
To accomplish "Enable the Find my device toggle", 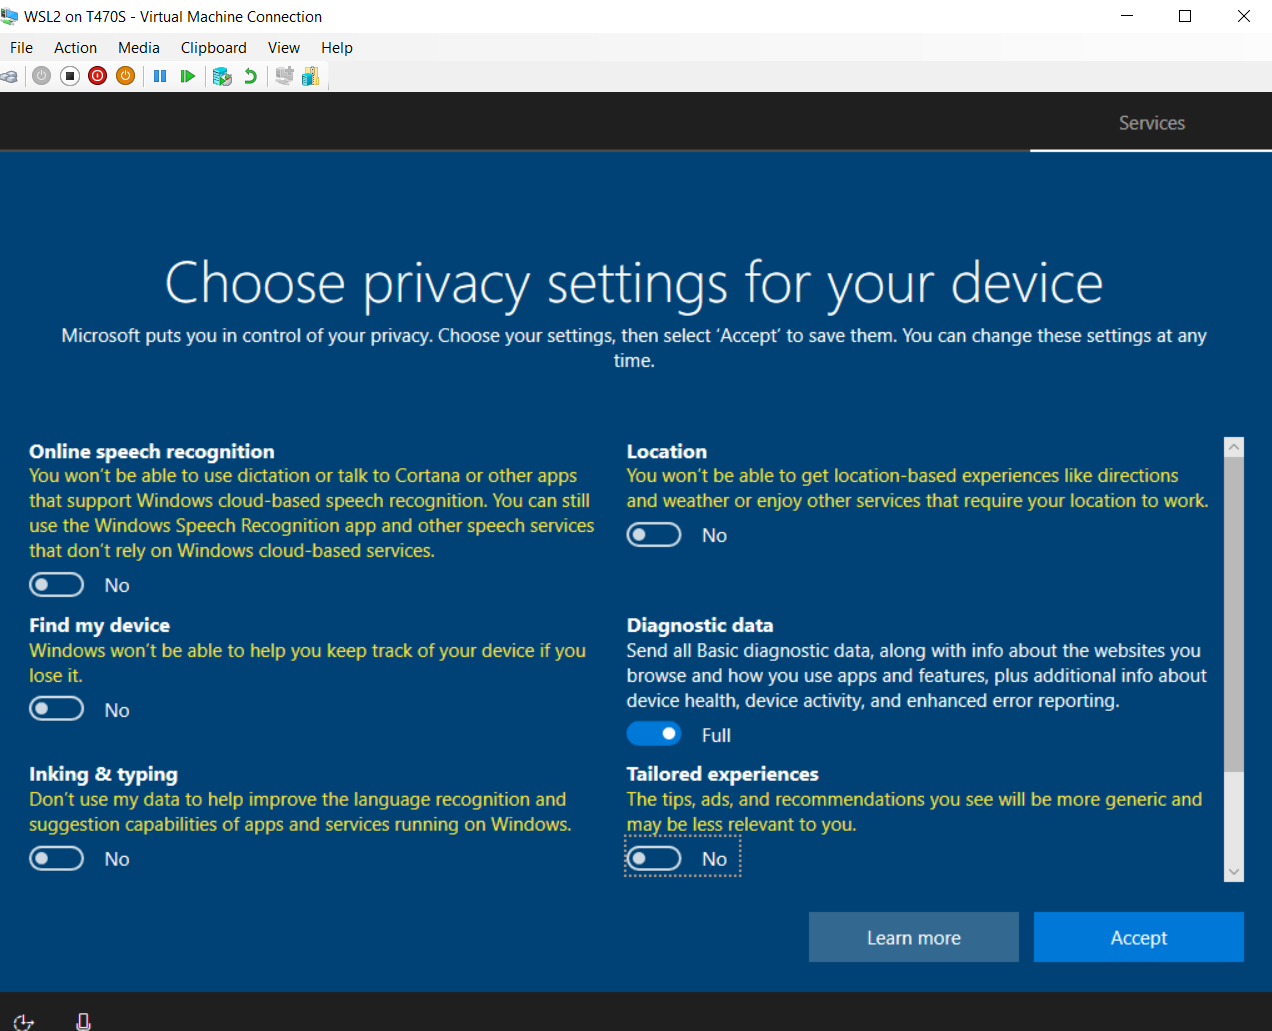I will point(56,710).
